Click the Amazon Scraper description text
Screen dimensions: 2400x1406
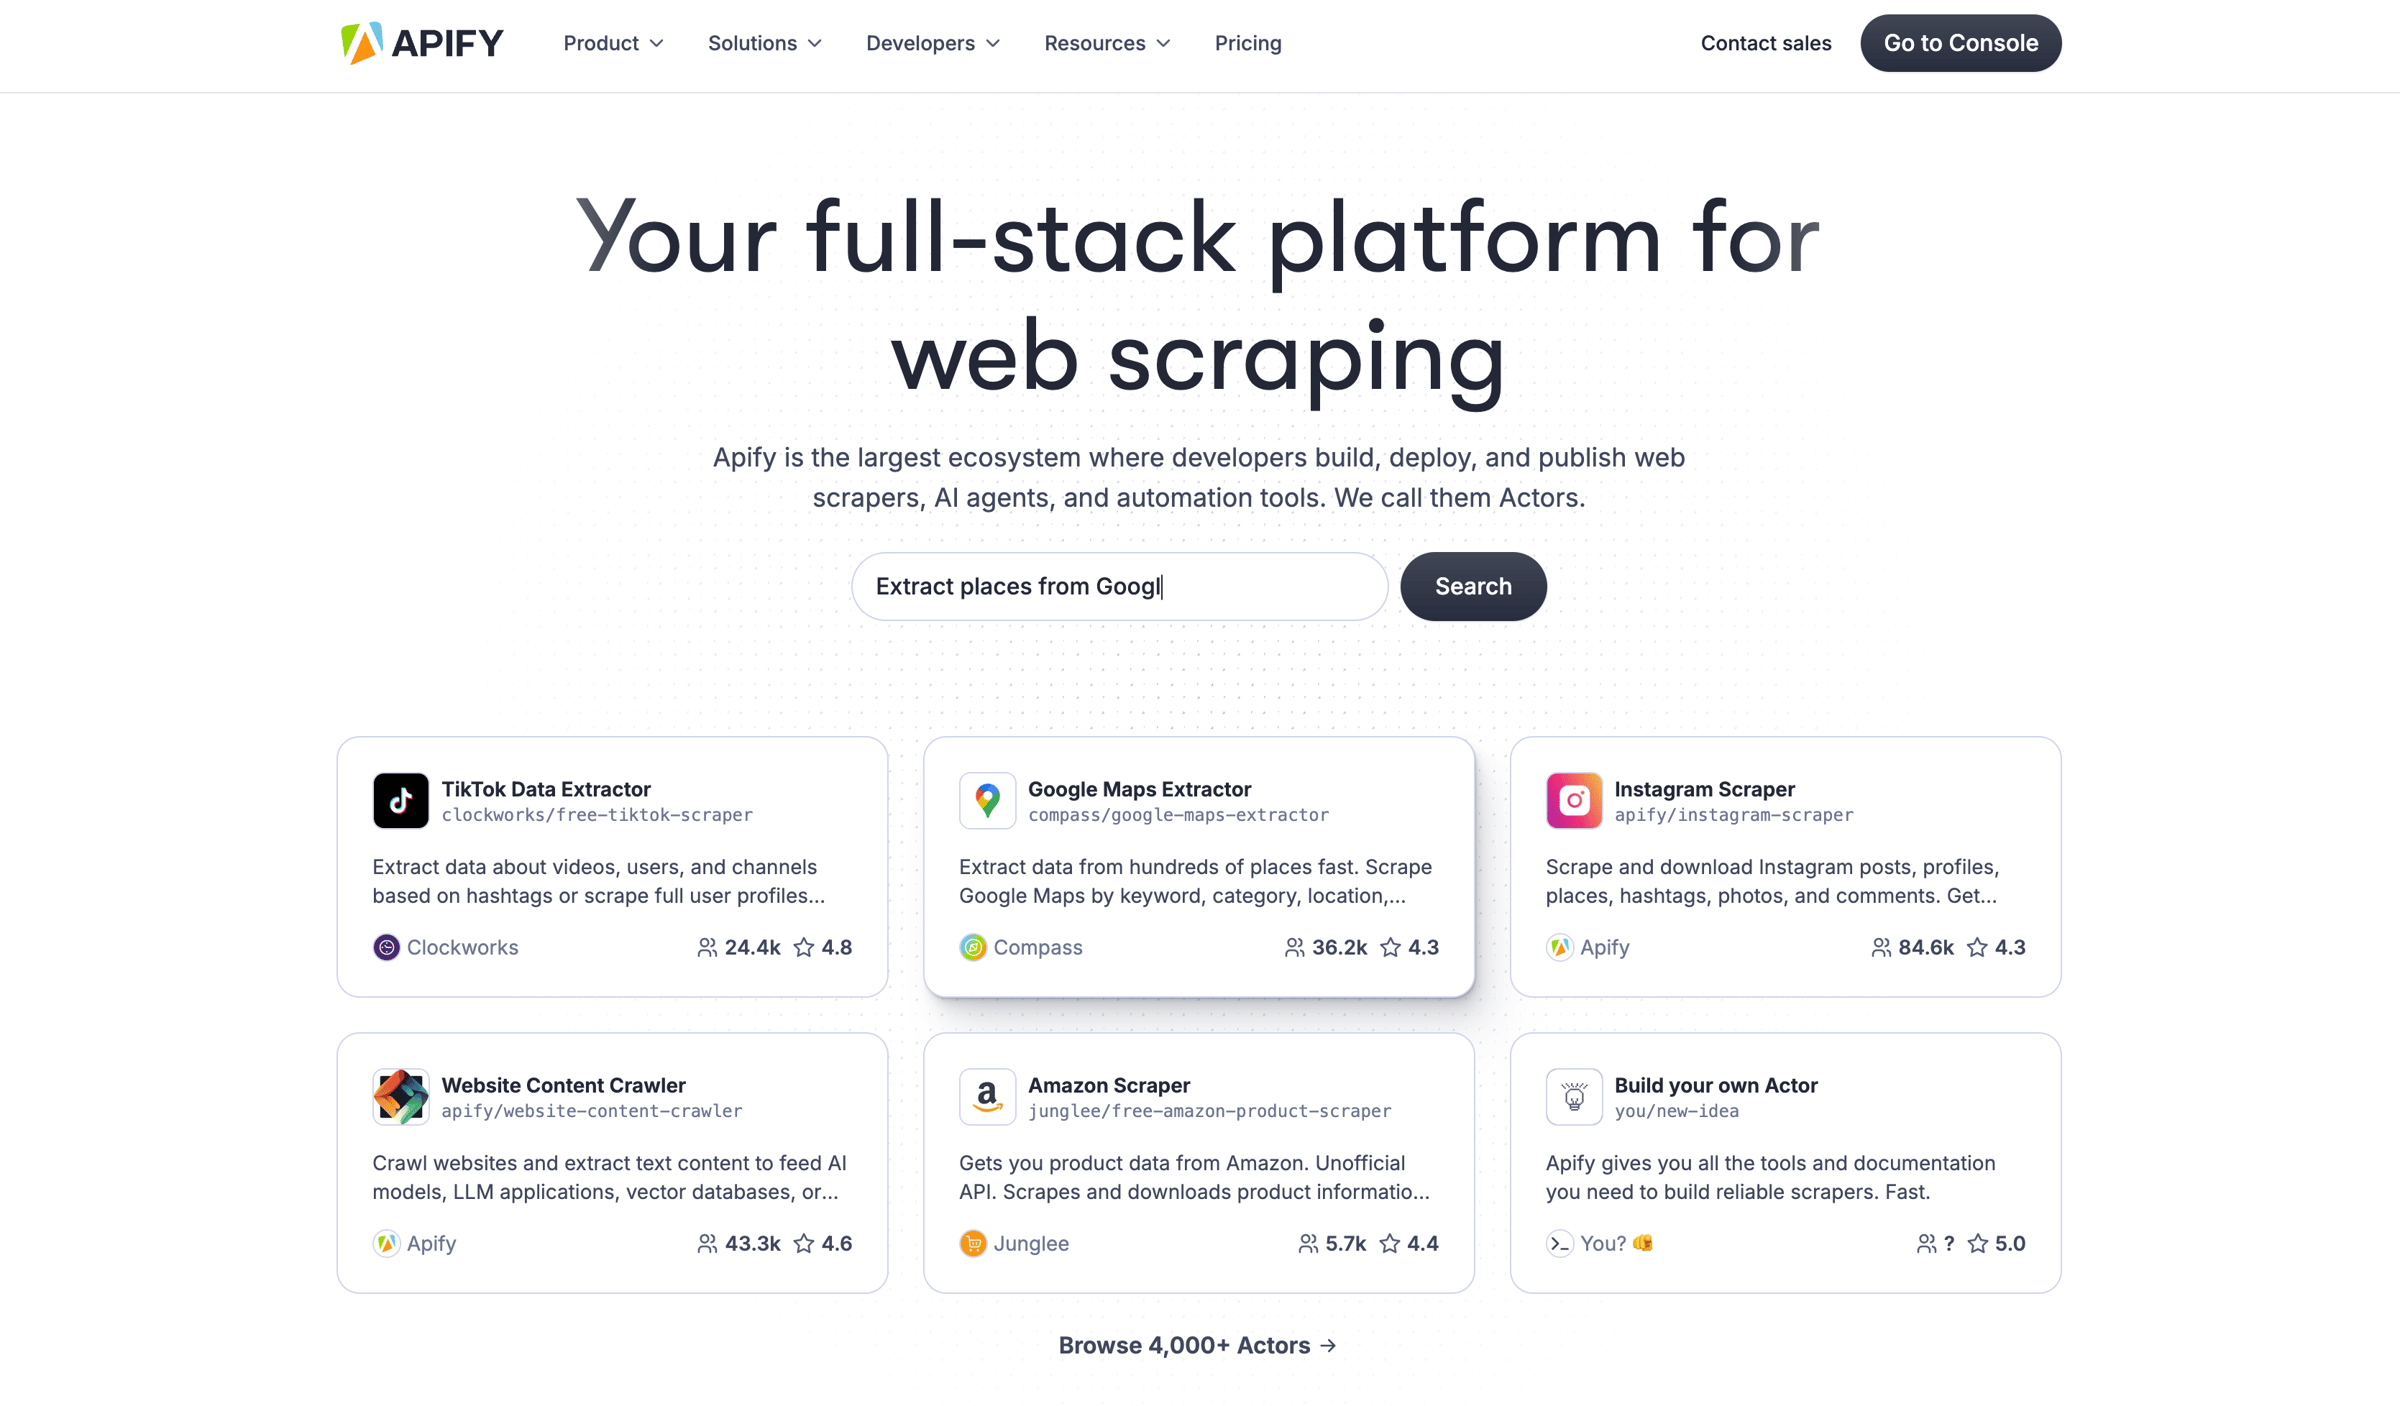pyautogui.click(x=1194, y=1177)
